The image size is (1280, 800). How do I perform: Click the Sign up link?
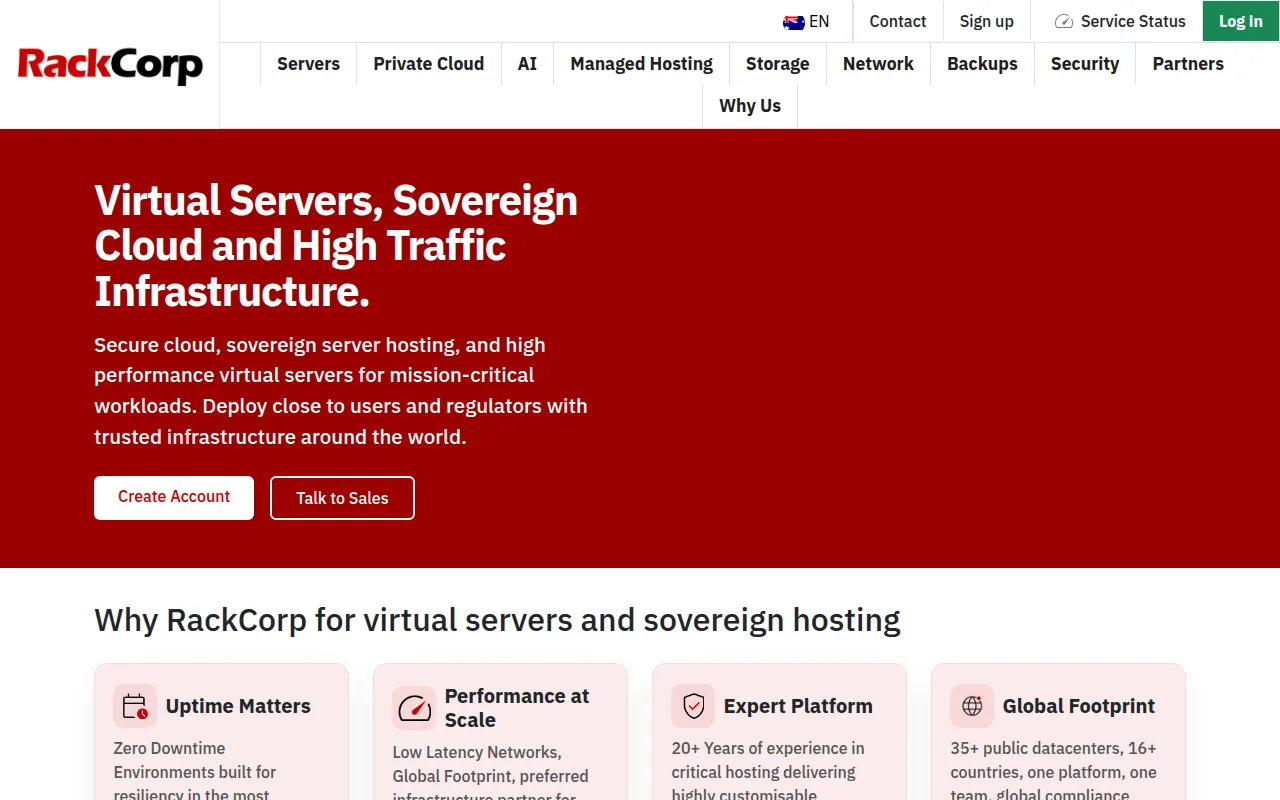pos(987,21)
